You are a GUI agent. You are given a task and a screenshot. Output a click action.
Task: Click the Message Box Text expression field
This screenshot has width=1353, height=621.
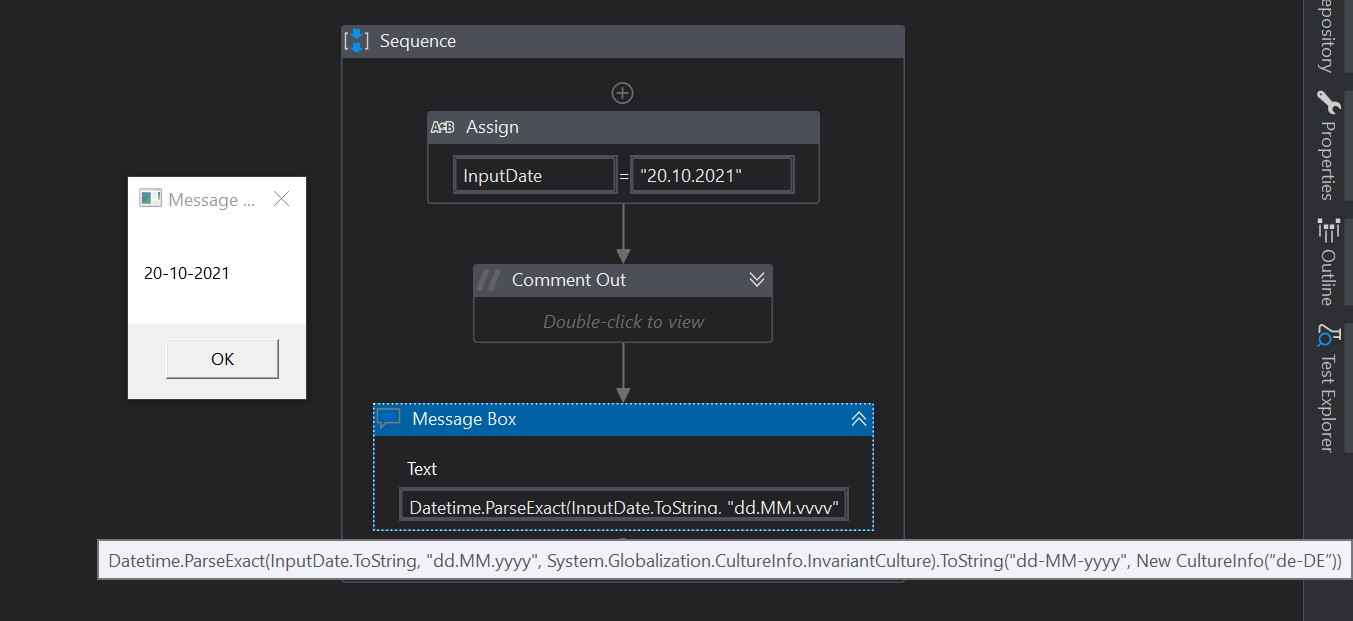coord(623,506)
